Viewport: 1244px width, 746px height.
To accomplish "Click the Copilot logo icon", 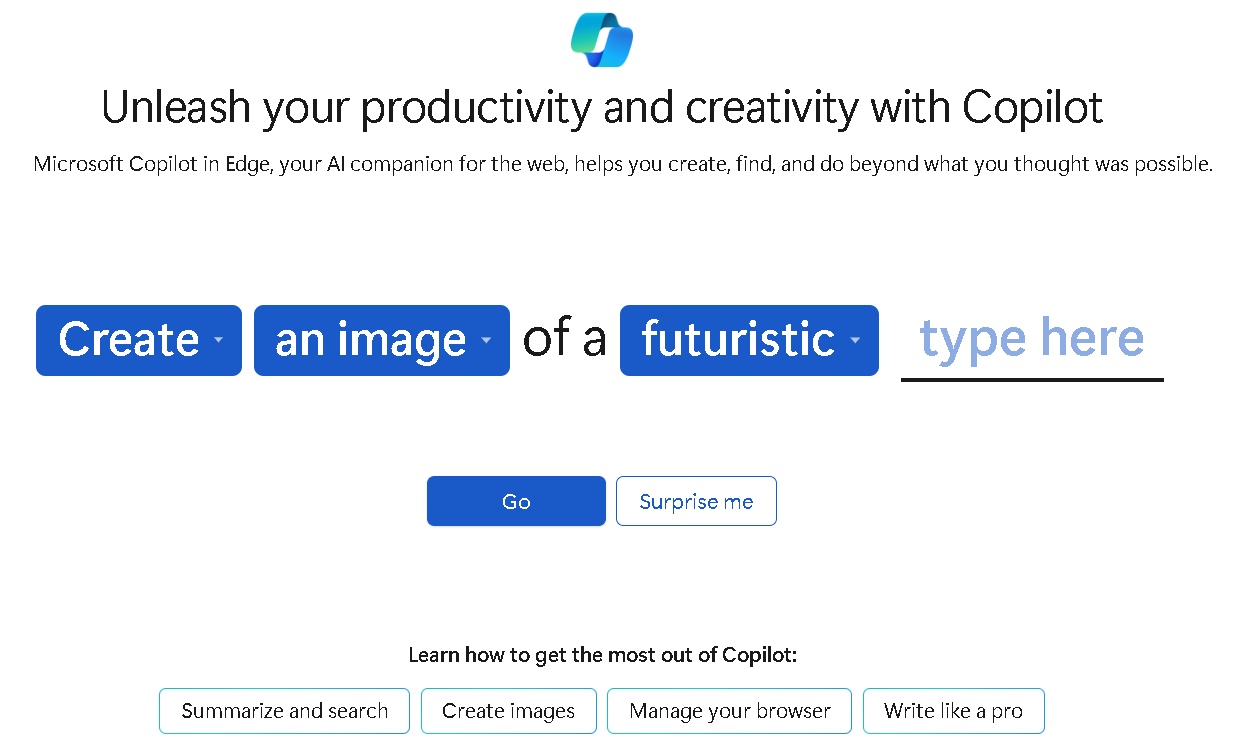I will [601, 39].
